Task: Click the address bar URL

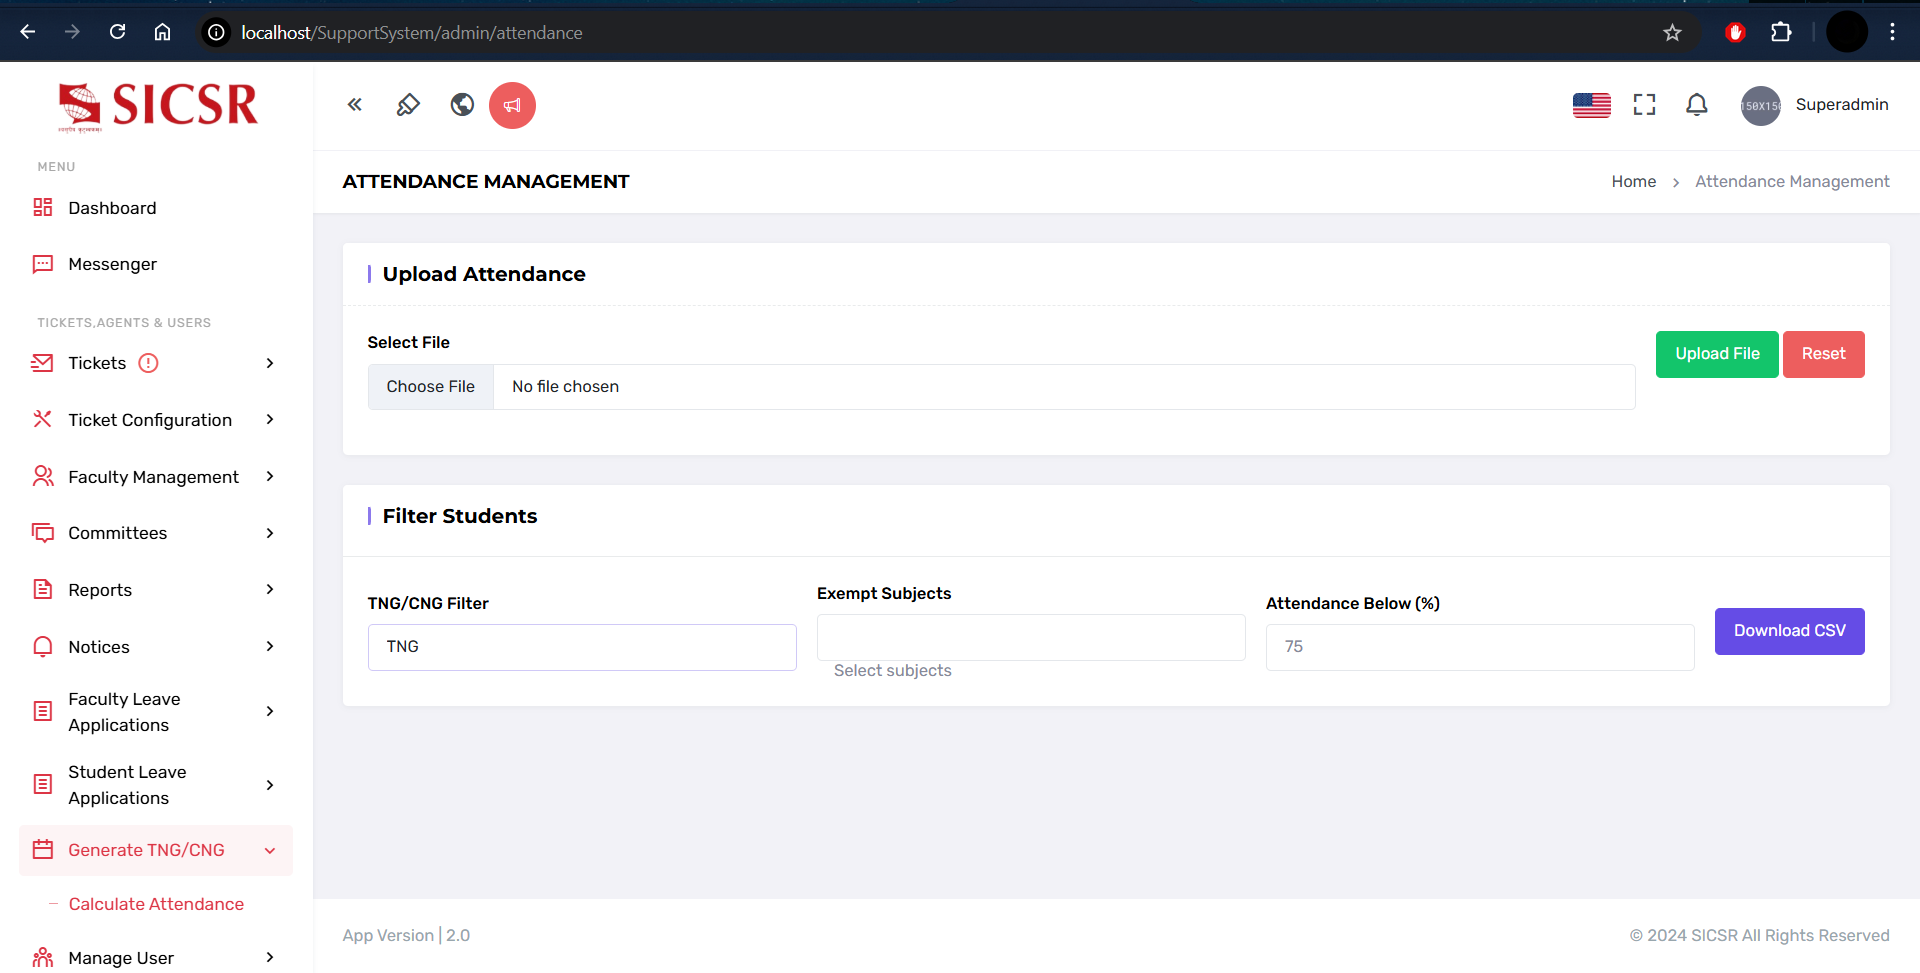Action: point(412,33)
